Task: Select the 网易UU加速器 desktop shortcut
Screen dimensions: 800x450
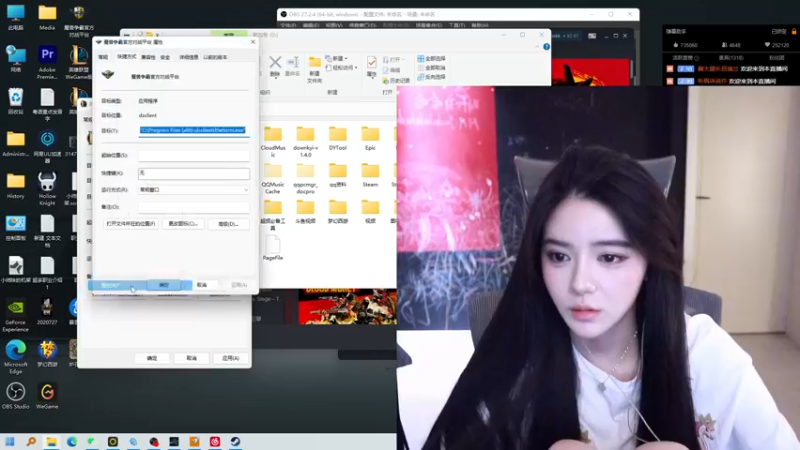Action: (47, 146)
